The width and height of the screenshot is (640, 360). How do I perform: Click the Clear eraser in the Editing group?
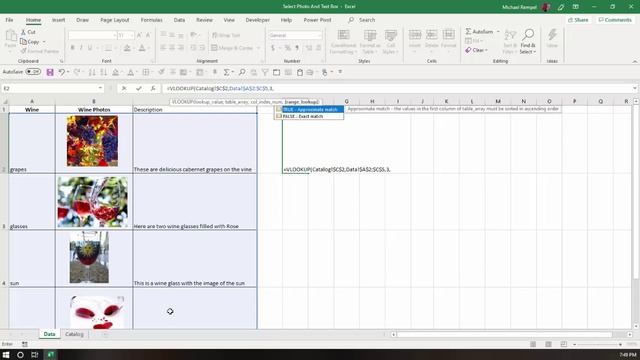[468, 50]
